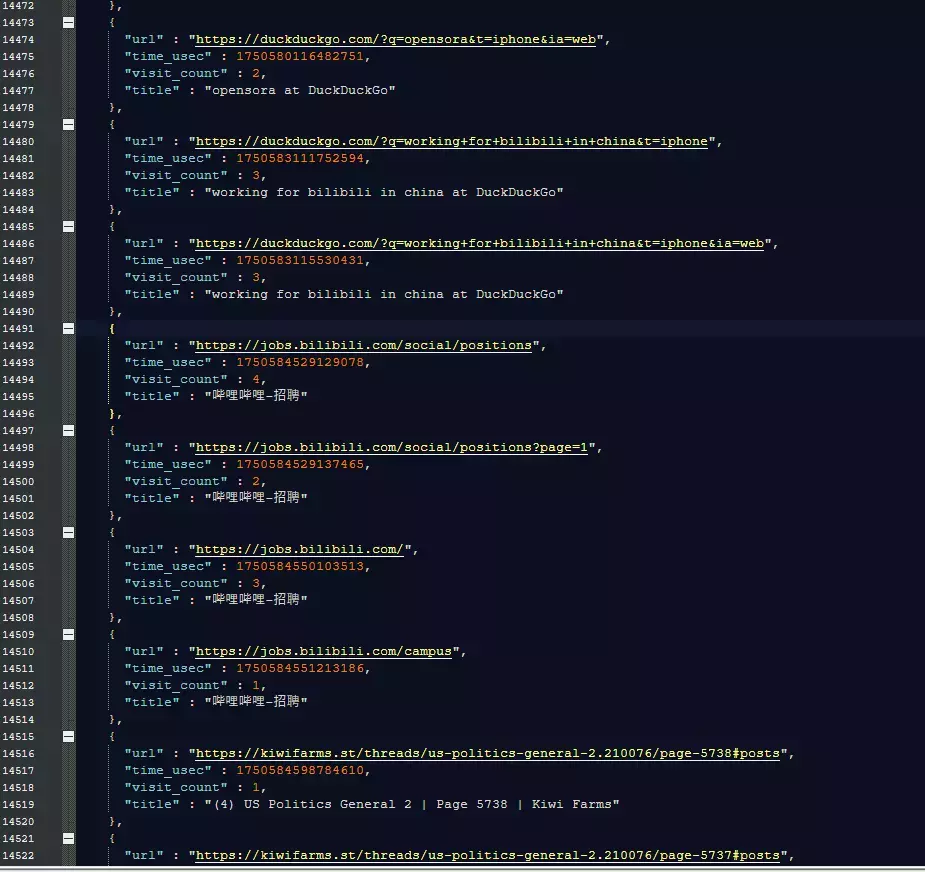The height and width of the screenshot is (872, 925).
Task: Open the jobs.bilibili.com/social/positions link
Action: pyautogui.click(x=363, y=346)
